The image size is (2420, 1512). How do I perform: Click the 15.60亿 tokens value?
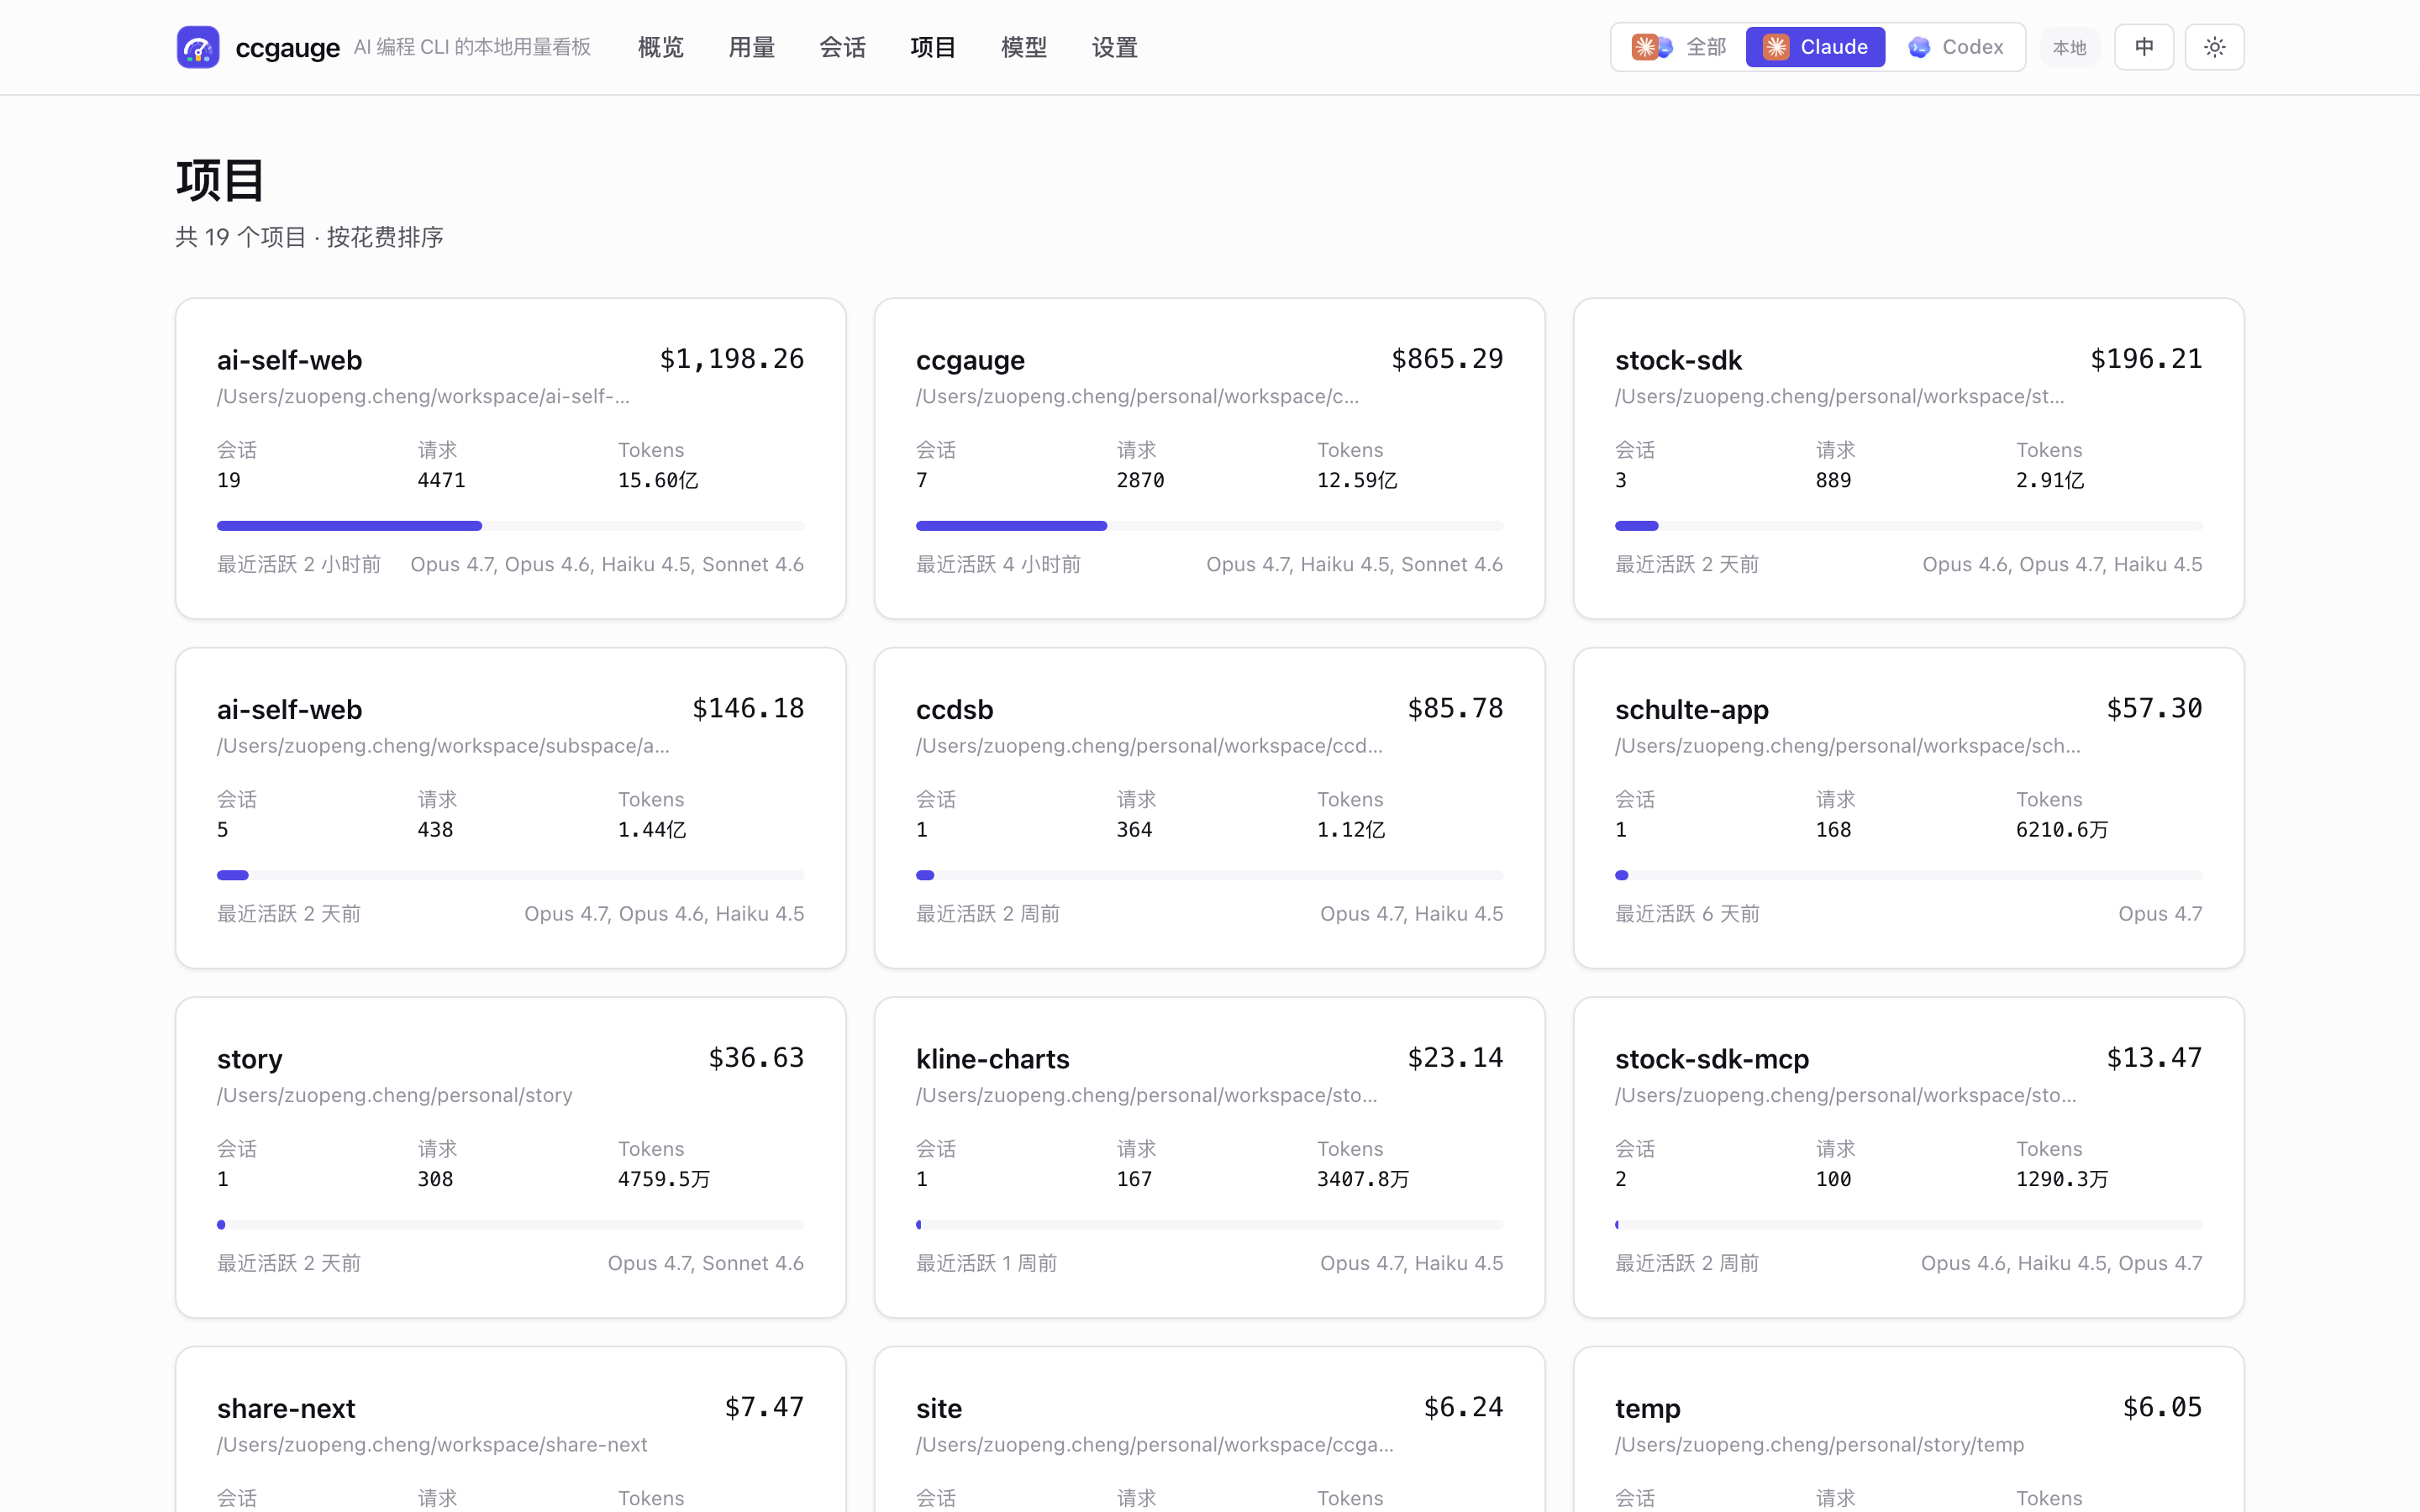pos(658,480)
